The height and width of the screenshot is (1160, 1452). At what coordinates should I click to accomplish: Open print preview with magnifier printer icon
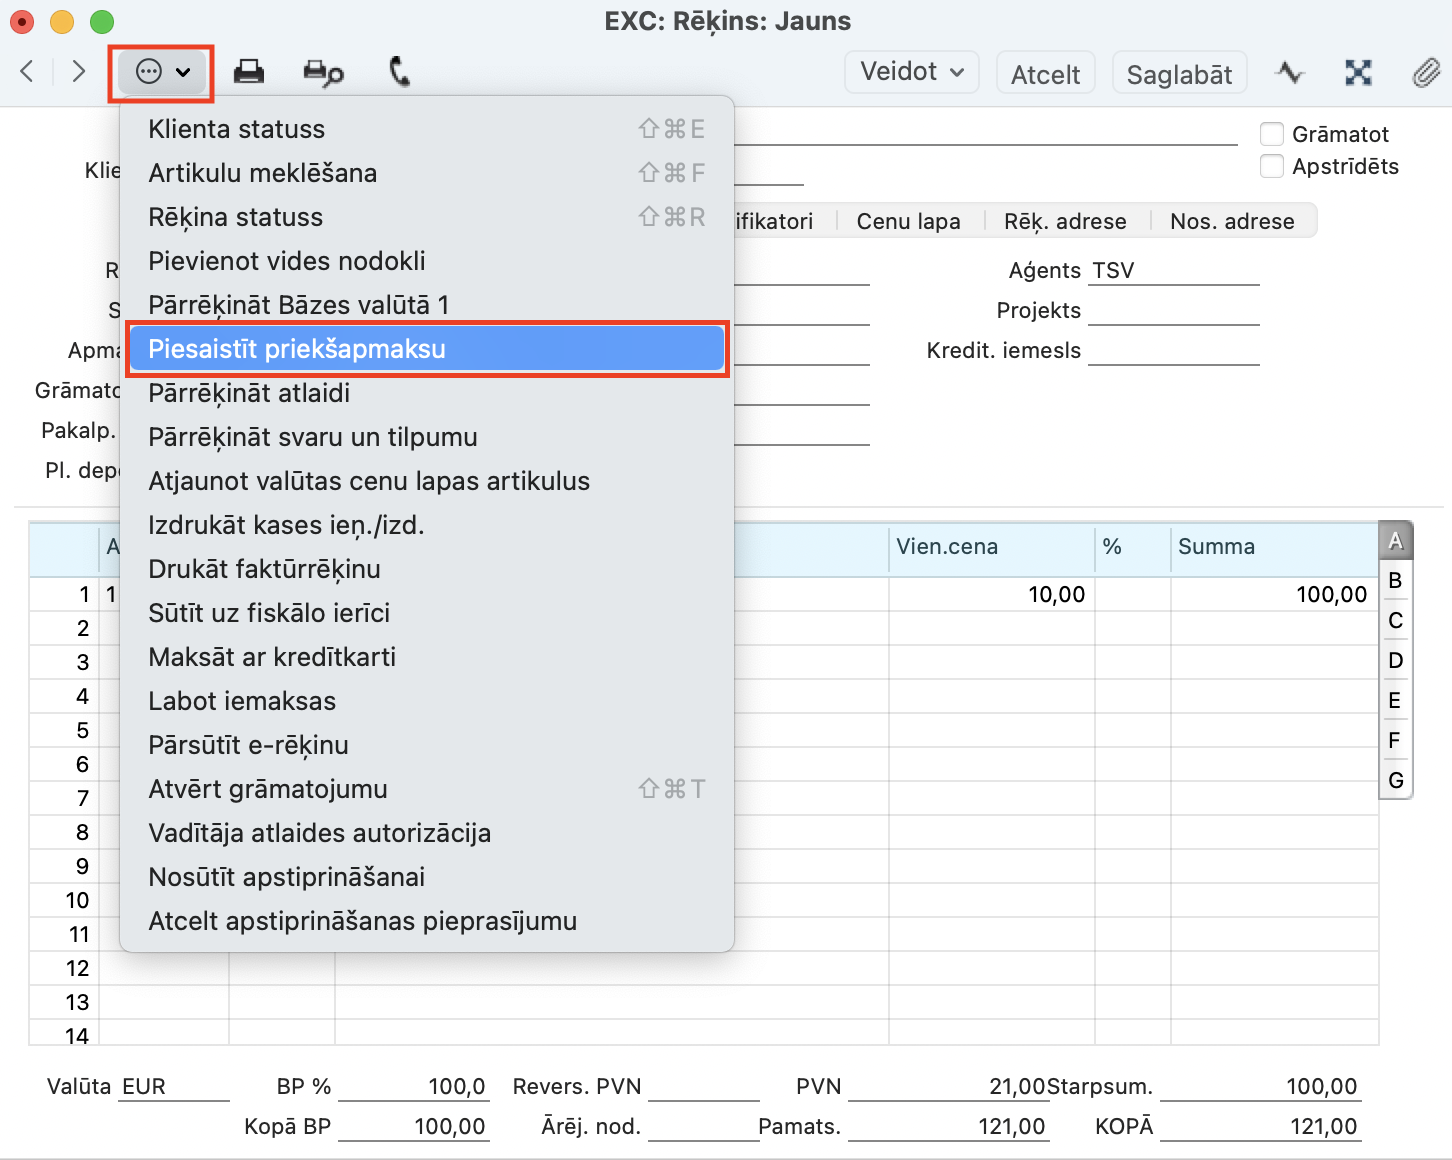pos(323,72)
